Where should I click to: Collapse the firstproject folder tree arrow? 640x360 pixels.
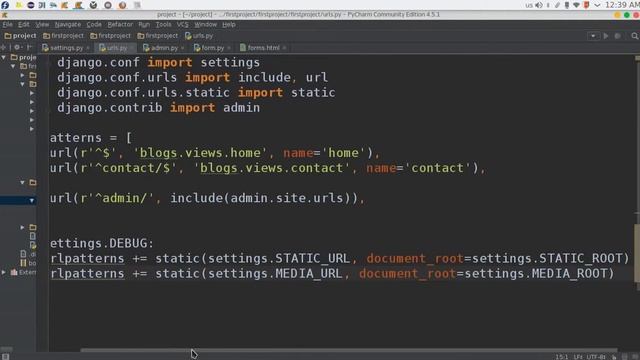pos(13,66)
